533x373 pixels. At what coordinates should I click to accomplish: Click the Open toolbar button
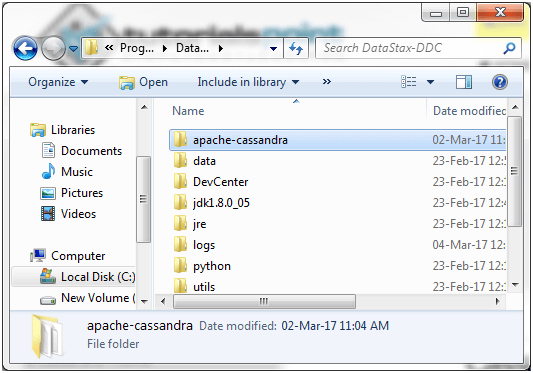point(143,82)
